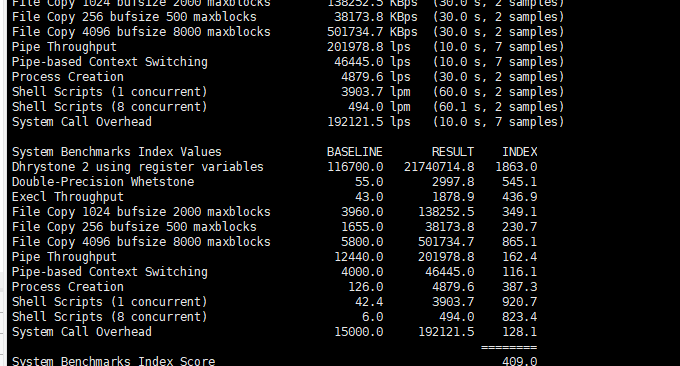The image size is (680, 366).
Task: Click the "501734.7 KBps" throughput value
Action: (x=372, y=32)
